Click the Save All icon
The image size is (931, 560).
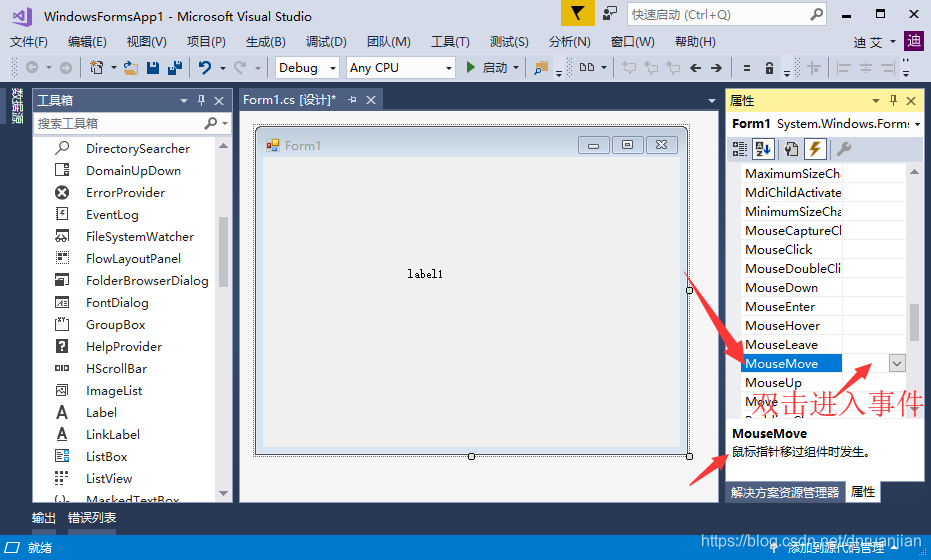pyautogui.click(x=175, y=68)
